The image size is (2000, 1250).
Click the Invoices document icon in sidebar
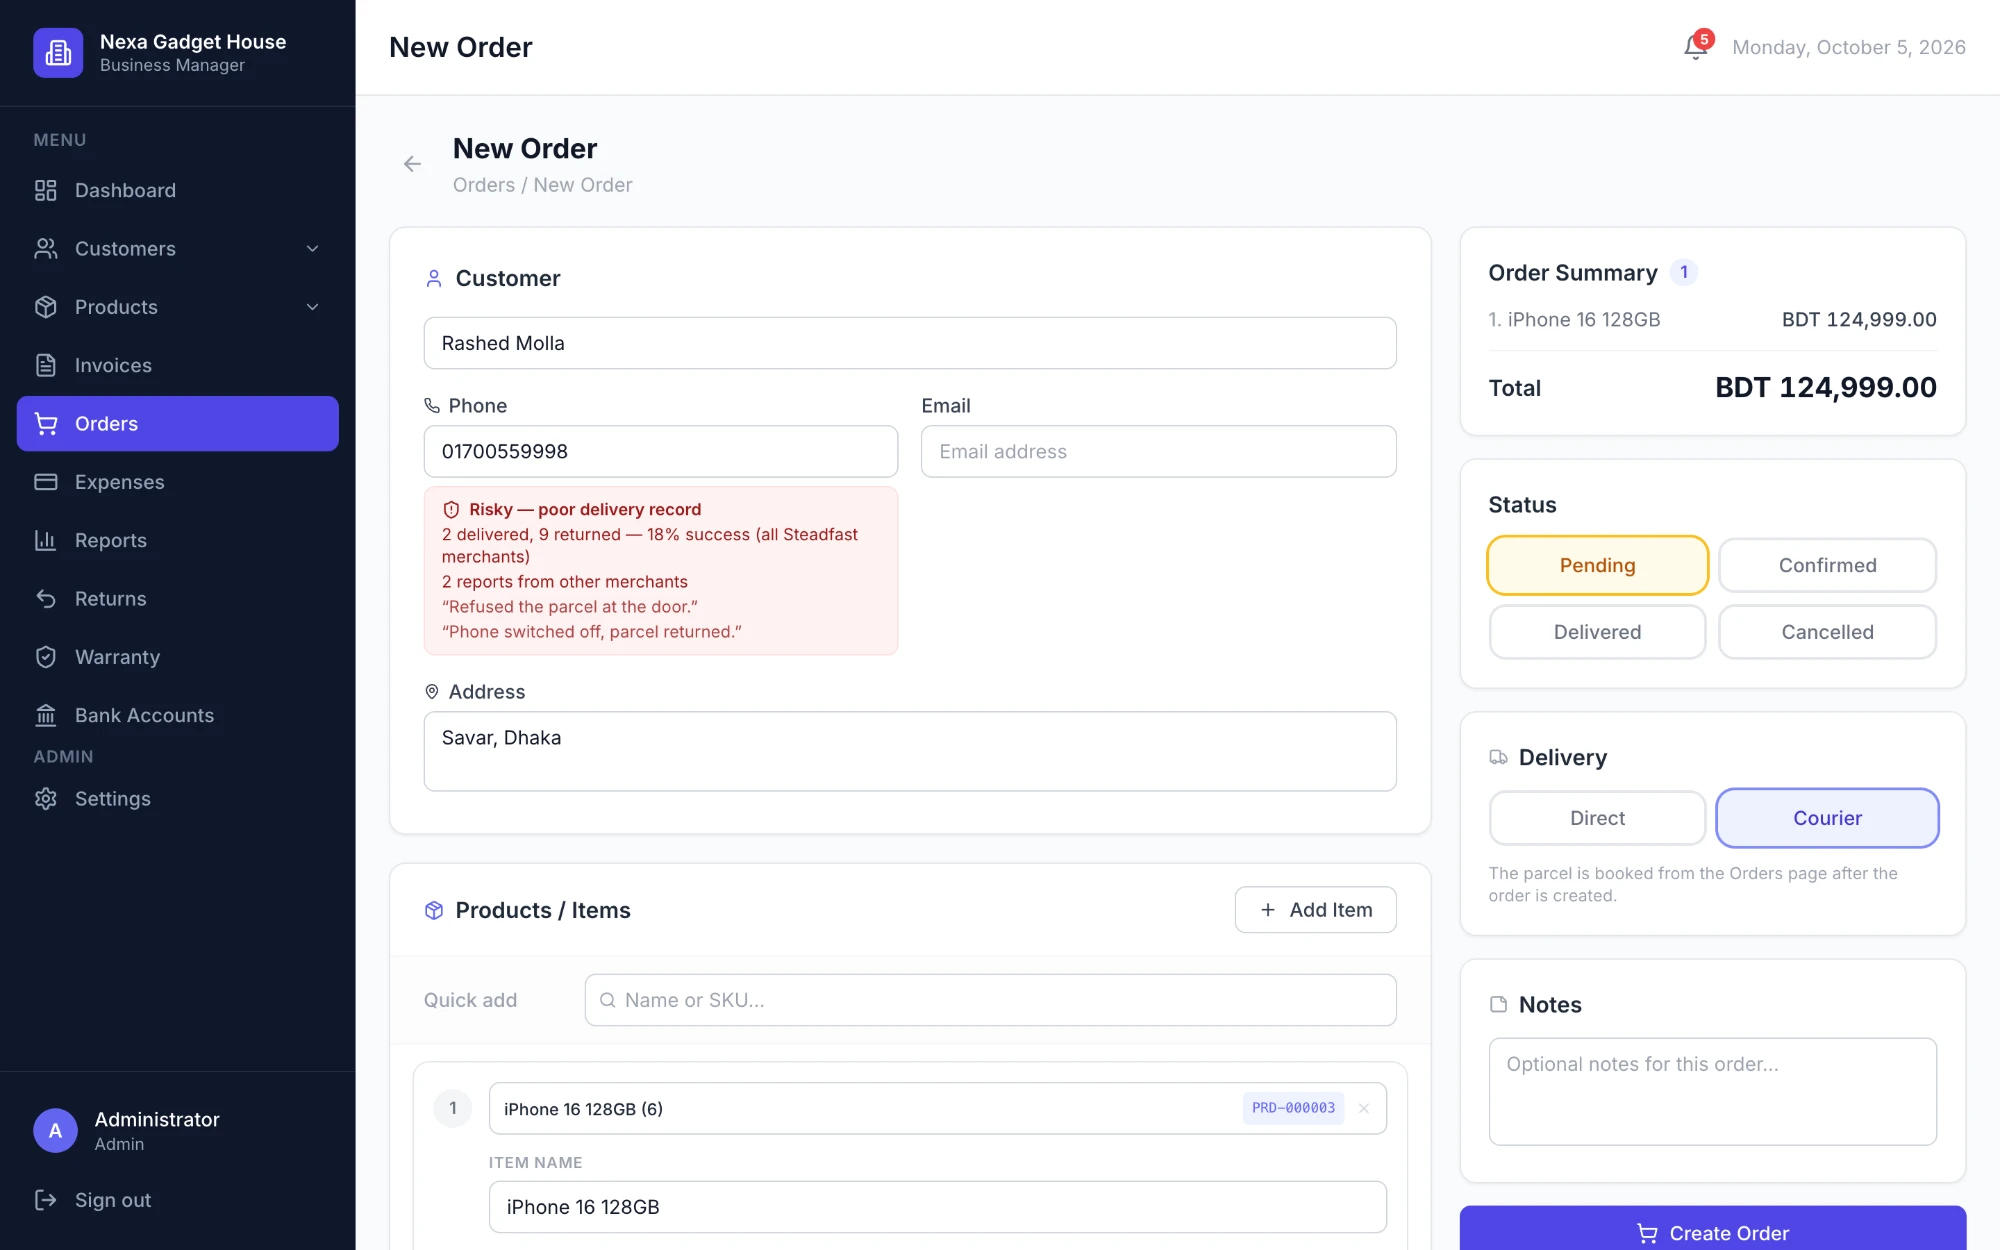(46, 365)
